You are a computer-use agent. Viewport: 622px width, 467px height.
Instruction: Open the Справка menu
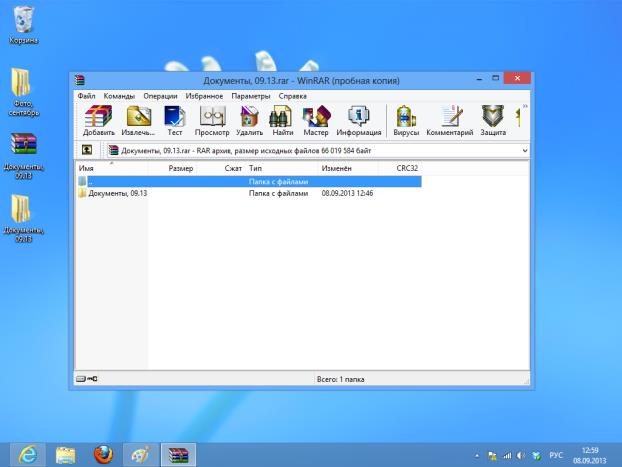tap(292, 96)
